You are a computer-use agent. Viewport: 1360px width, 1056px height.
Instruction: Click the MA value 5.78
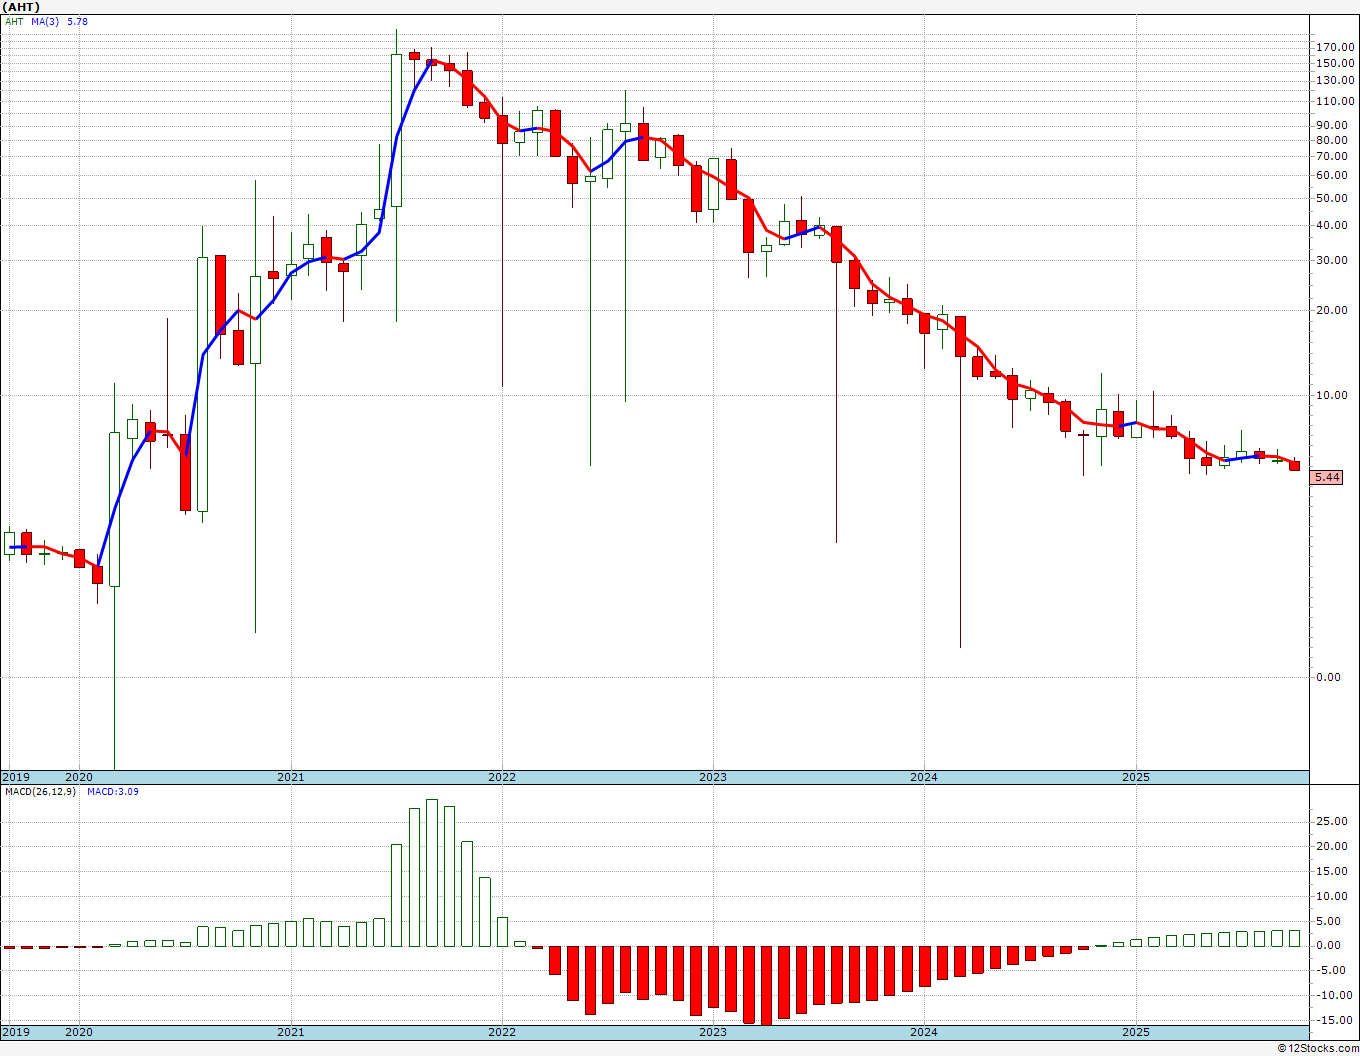point(77,21)
